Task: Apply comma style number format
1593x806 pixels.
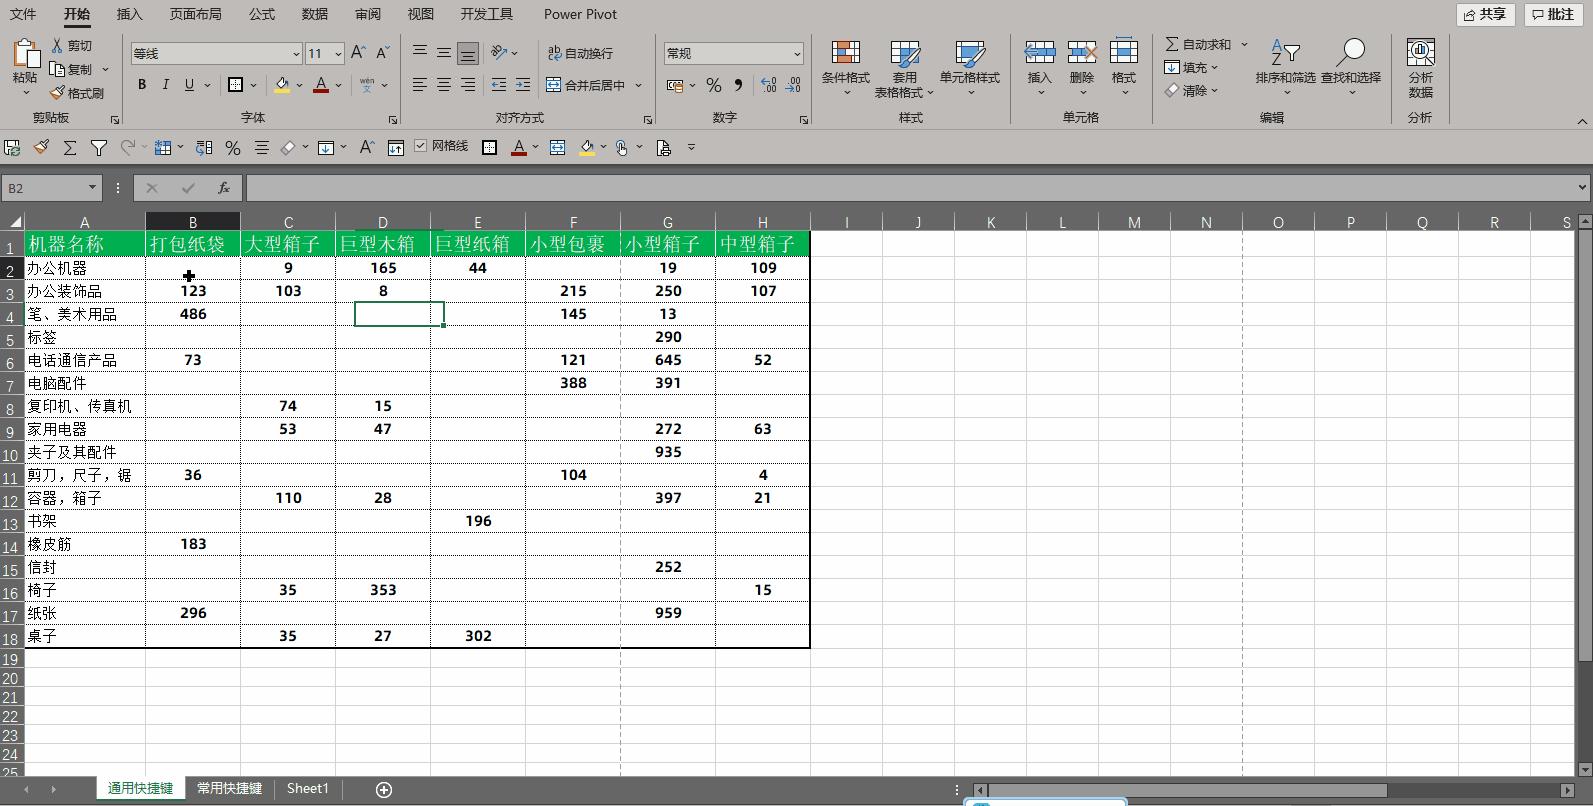Action: point(738,85)
